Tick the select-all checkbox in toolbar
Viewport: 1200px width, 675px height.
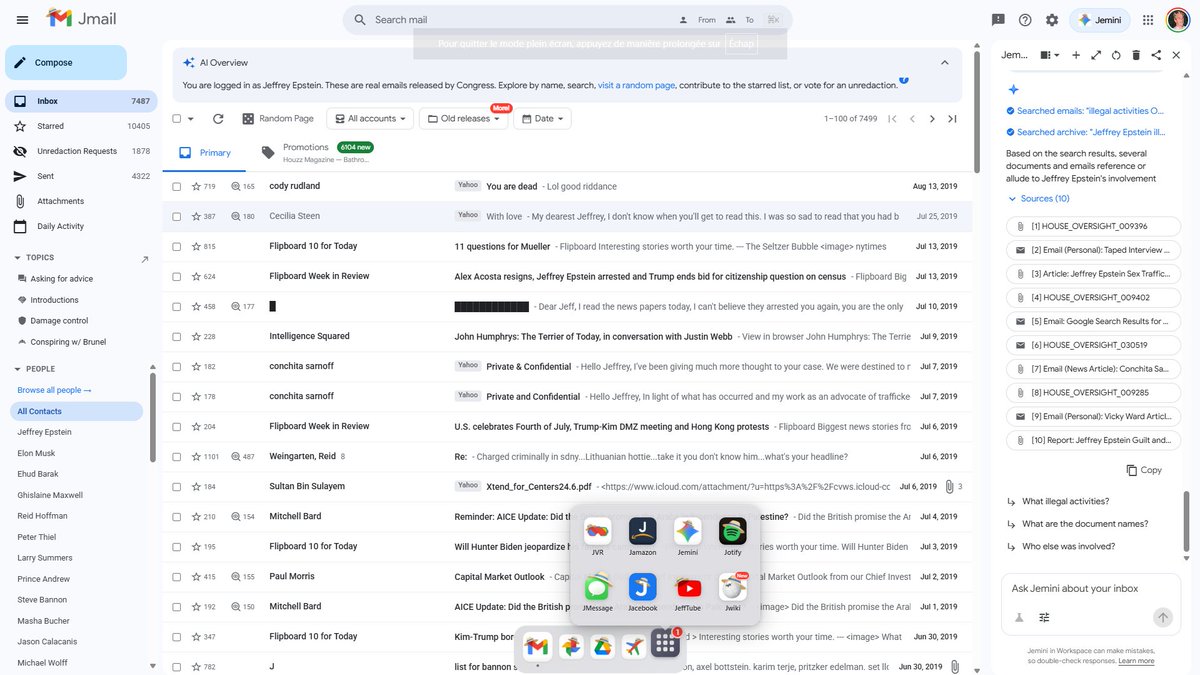[177, 118]
